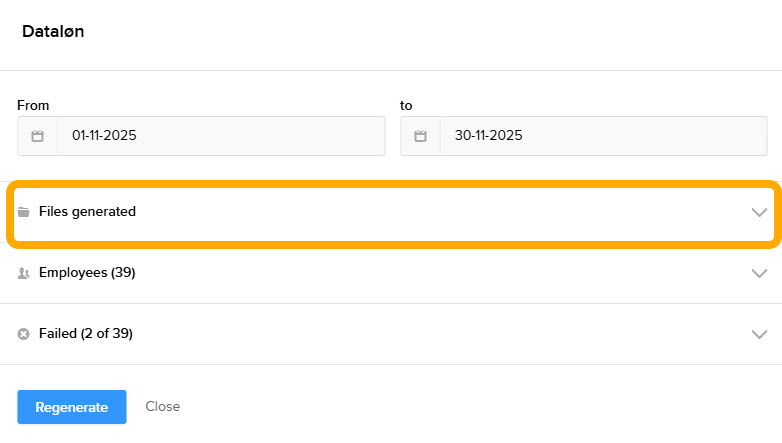The height and width of the screenshot is (443, 782).
Task: Focus the From date field 01-11-2025
Action: pyautogui.click(x=220, y=136)
